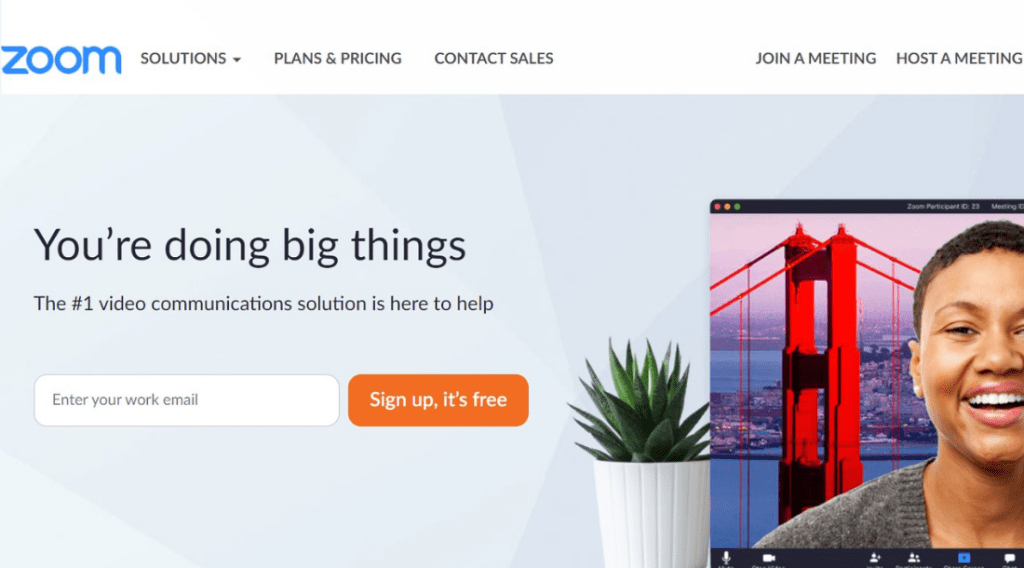The height and width of the screenshot is (568, 1024).
Task: Click the Sign up, it's free button
Action: [438, 400]
